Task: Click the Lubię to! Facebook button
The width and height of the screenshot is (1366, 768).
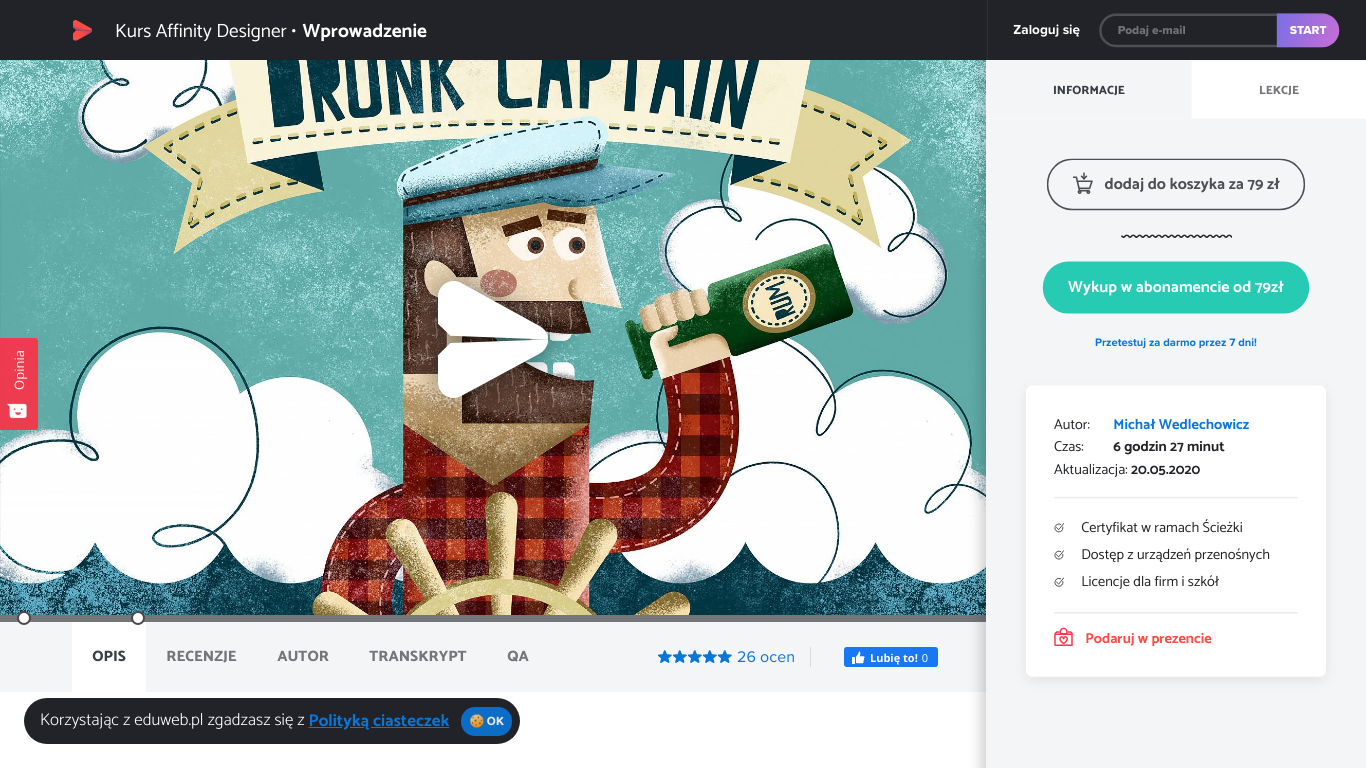Action: pyautogui.click(x=891, y=658)
